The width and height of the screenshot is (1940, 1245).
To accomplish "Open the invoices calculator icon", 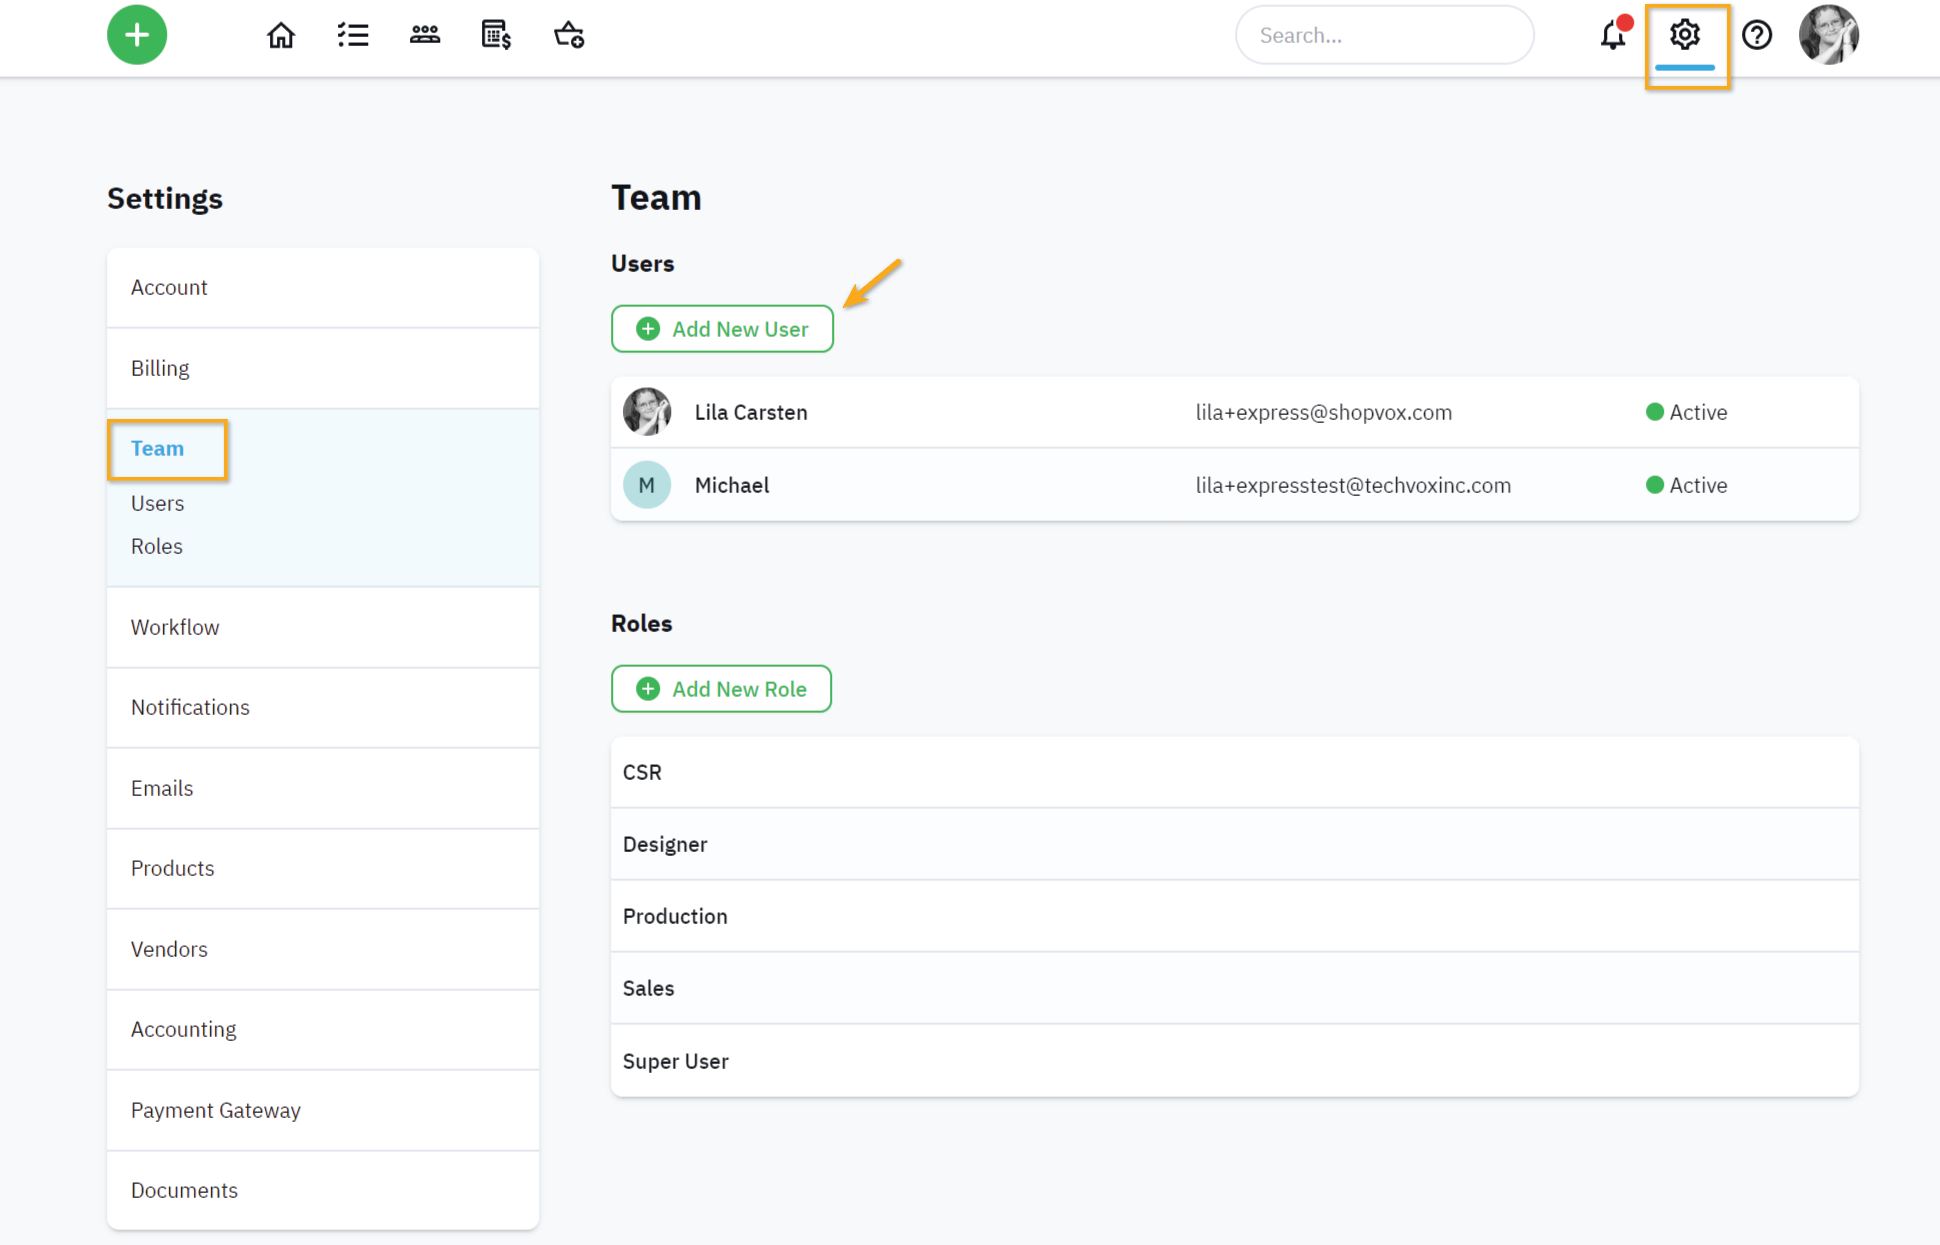I will [x=496, y=35].
